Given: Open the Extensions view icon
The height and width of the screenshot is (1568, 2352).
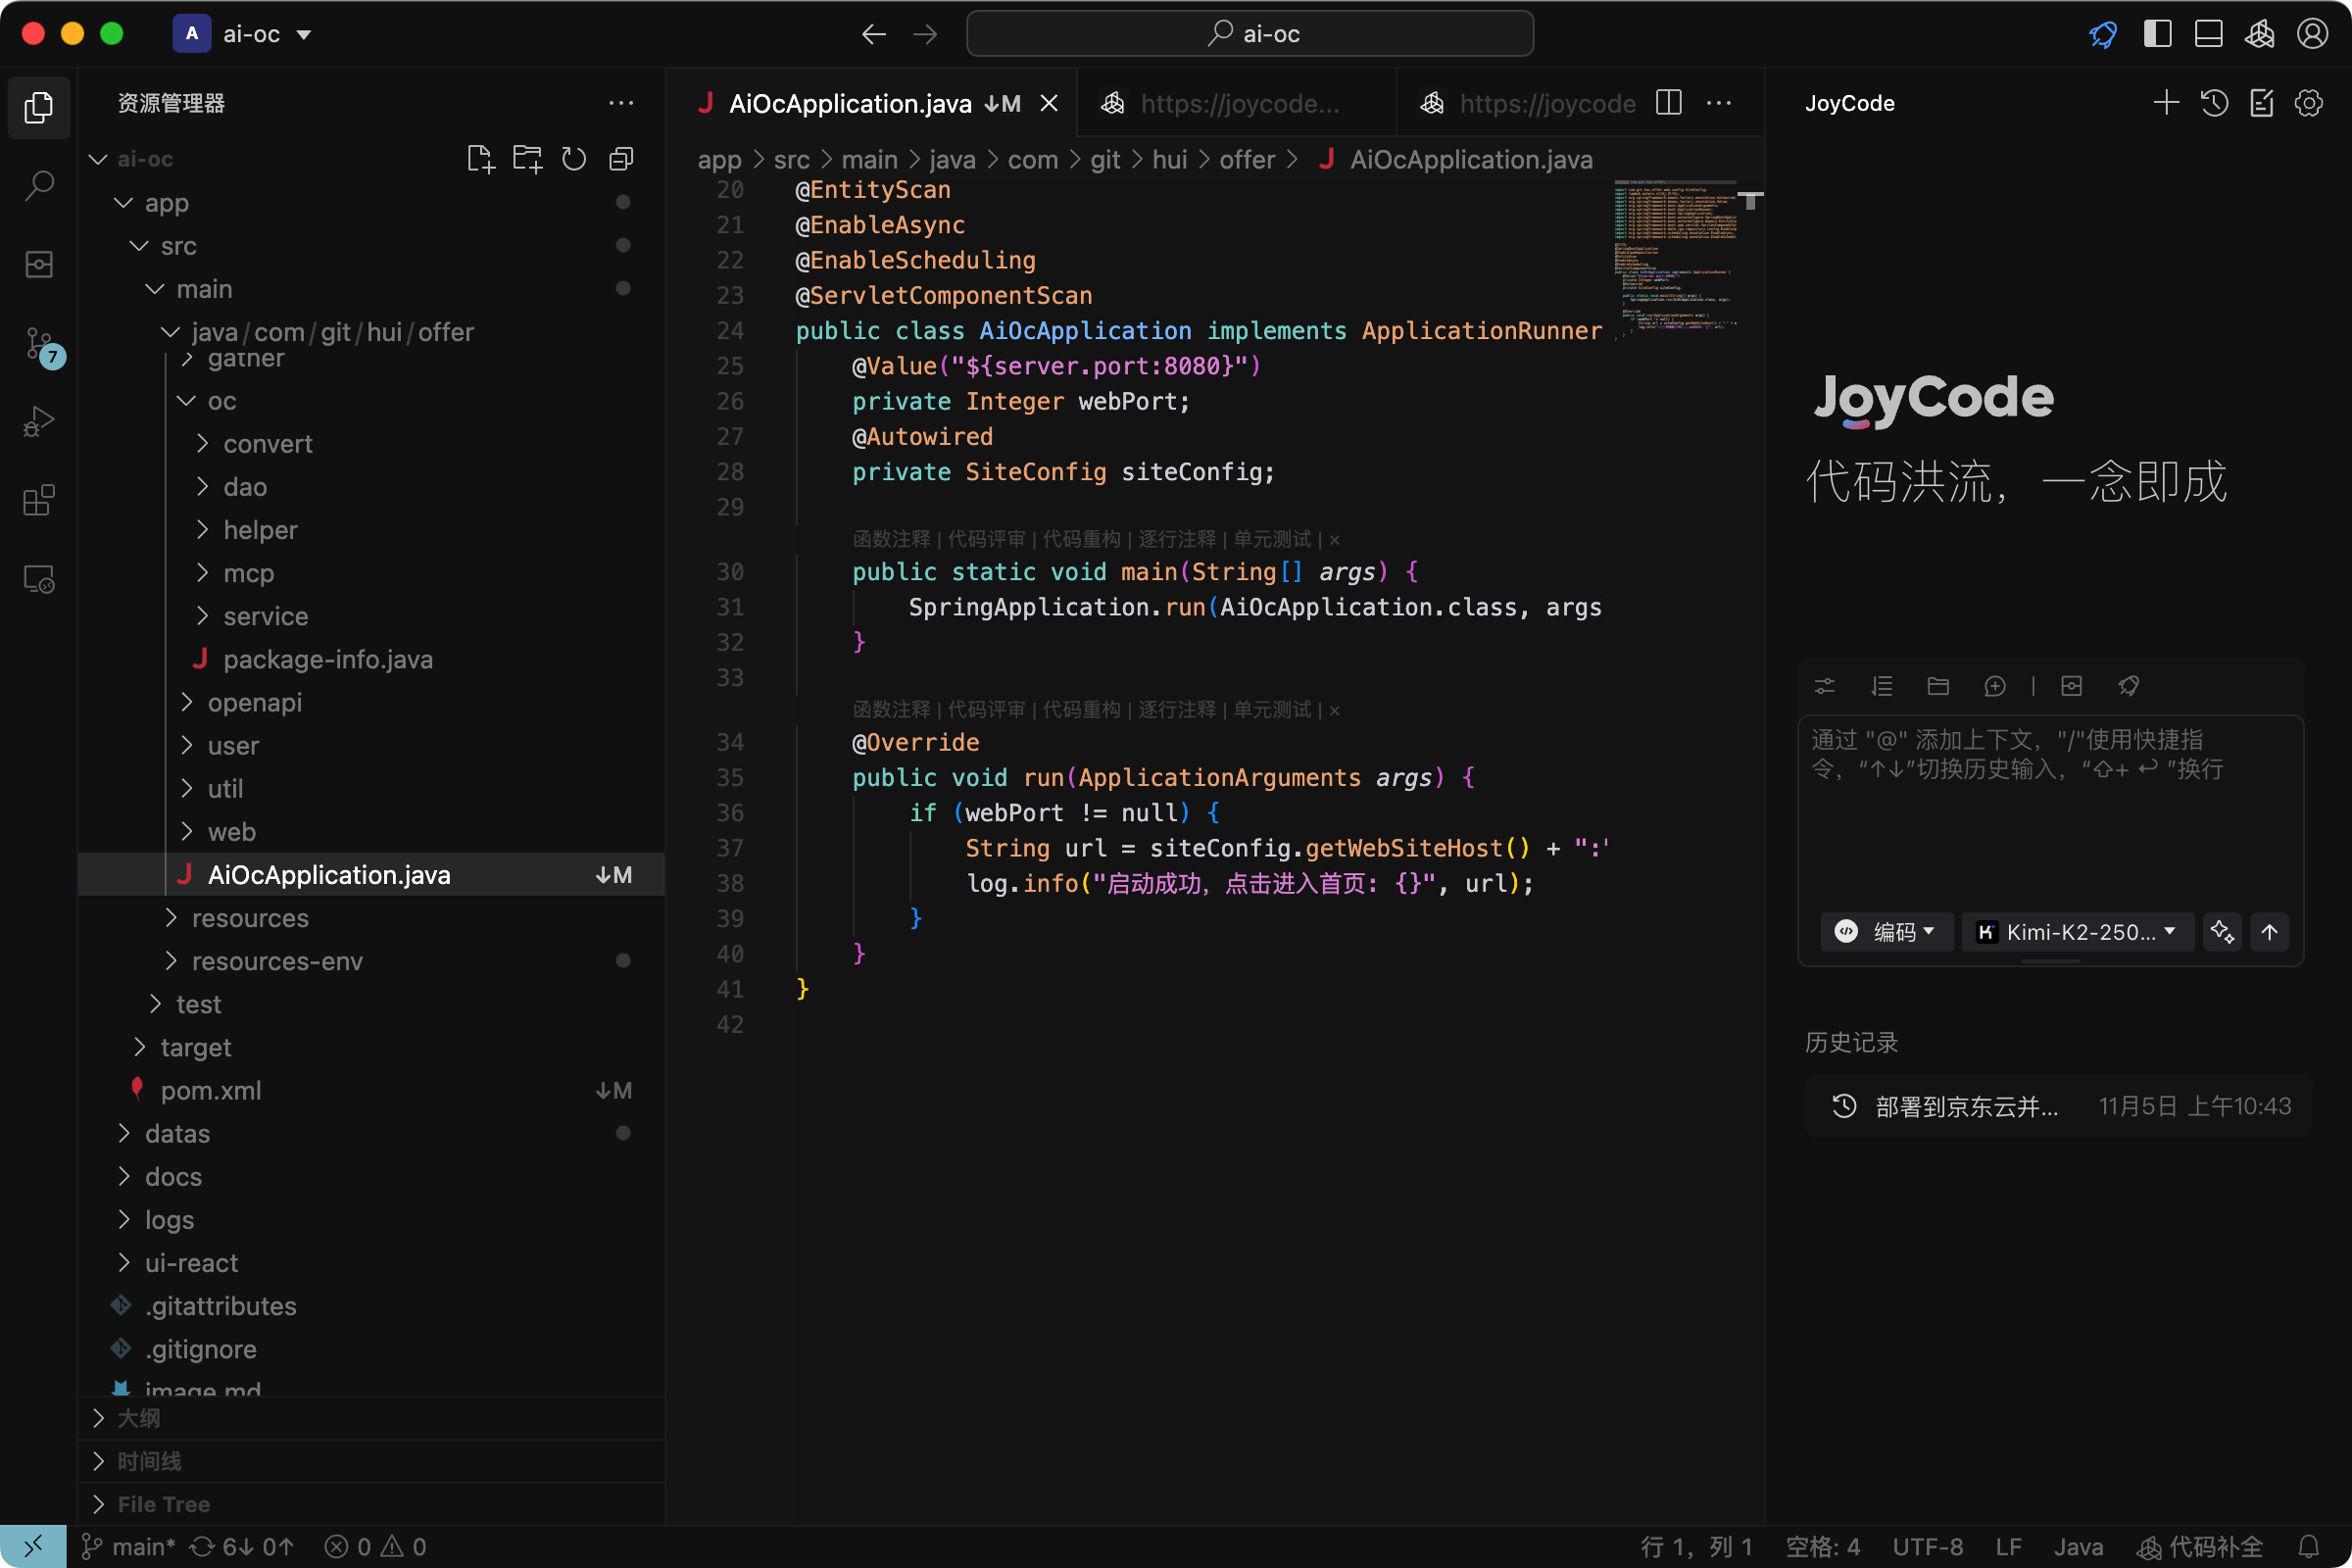Looking at the screenshot, I should click(x=38, y=500).
